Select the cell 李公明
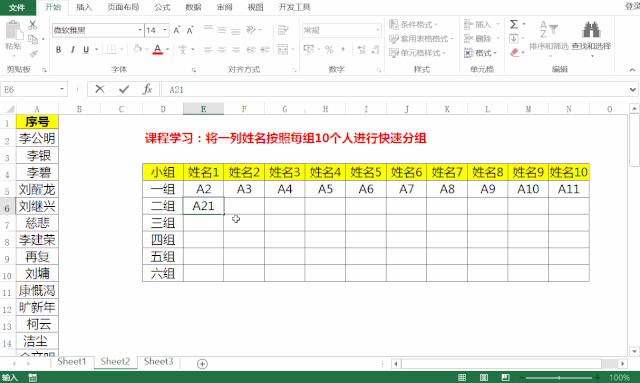The image size is (640, 383). pyautogui.click(x=37, y=138)
